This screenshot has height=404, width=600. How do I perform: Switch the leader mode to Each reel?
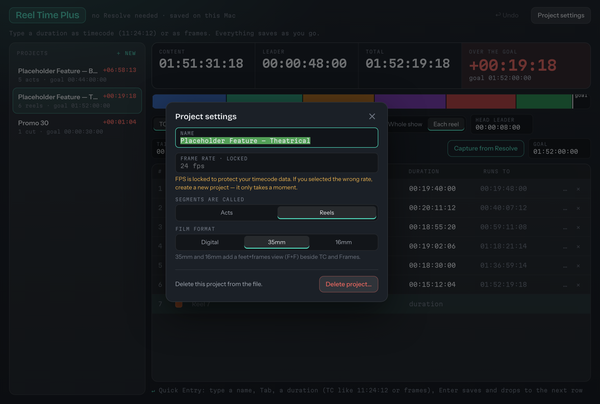click(x=446, y=124)
